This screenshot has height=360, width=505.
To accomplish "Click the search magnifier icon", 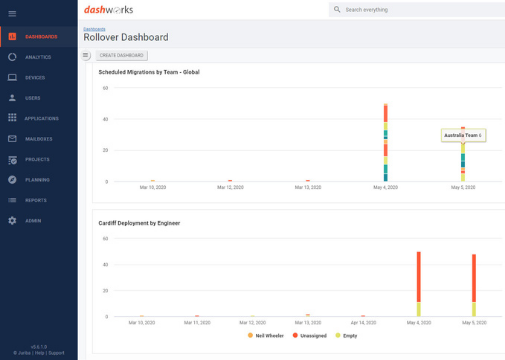I will (337, 9).
